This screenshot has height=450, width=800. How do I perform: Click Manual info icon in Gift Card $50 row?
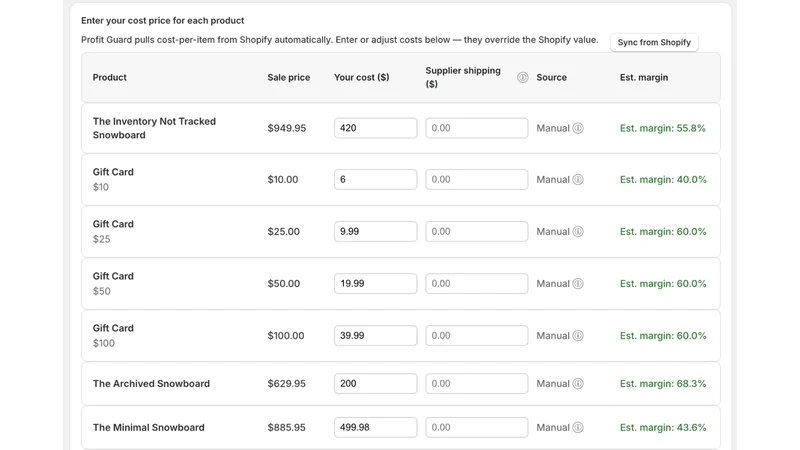coord(578,284)
